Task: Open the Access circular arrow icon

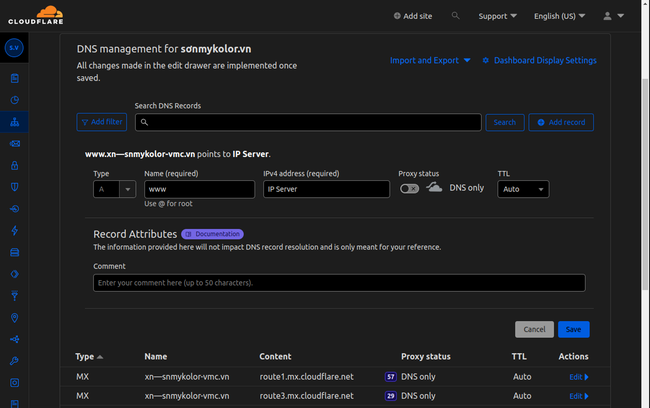Action: point(15,209)
